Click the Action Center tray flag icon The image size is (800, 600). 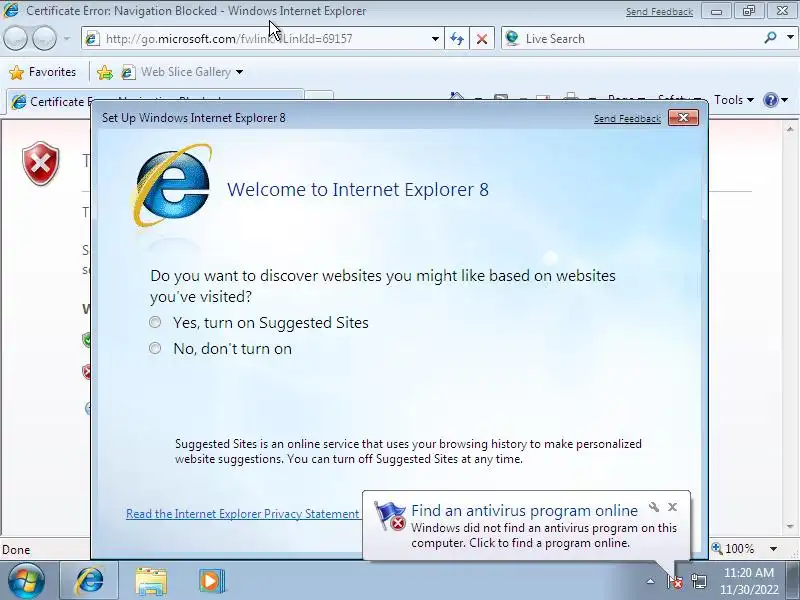coord(674,581)
